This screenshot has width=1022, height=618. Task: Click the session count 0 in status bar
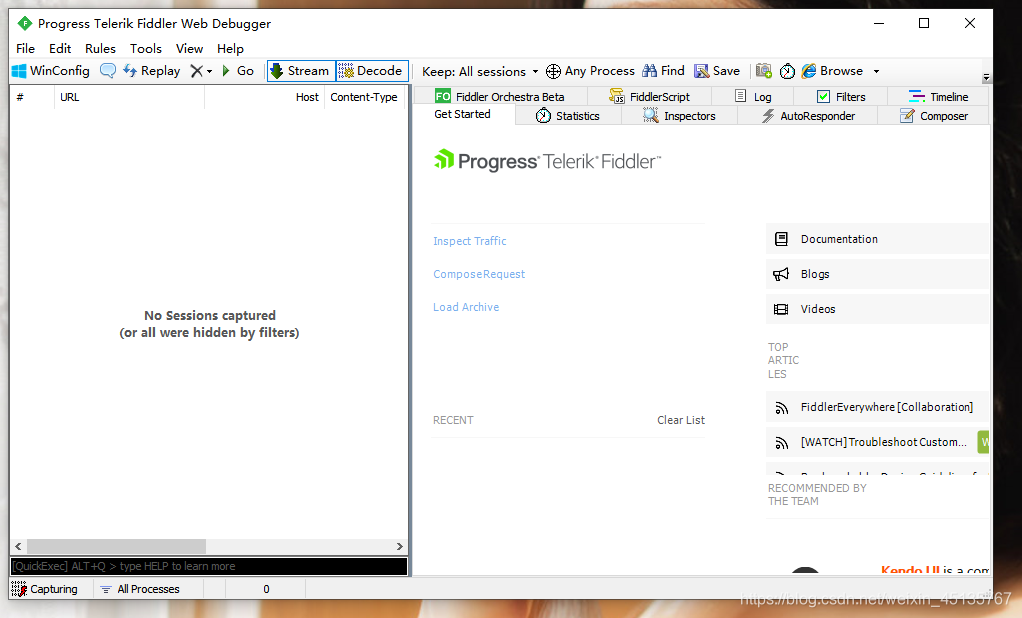tap(266, 589)
